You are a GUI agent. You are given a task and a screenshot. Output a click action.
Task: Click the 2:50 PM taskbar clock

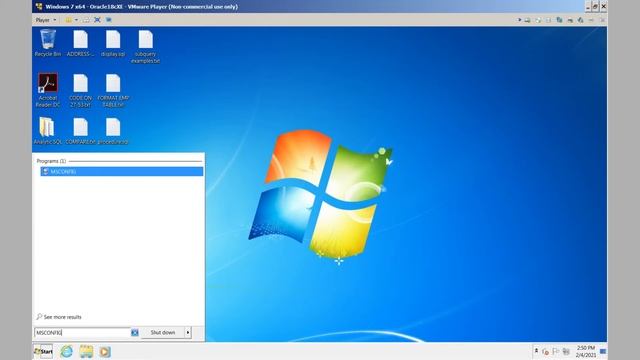pyautogui.click(x=586, y=351)
